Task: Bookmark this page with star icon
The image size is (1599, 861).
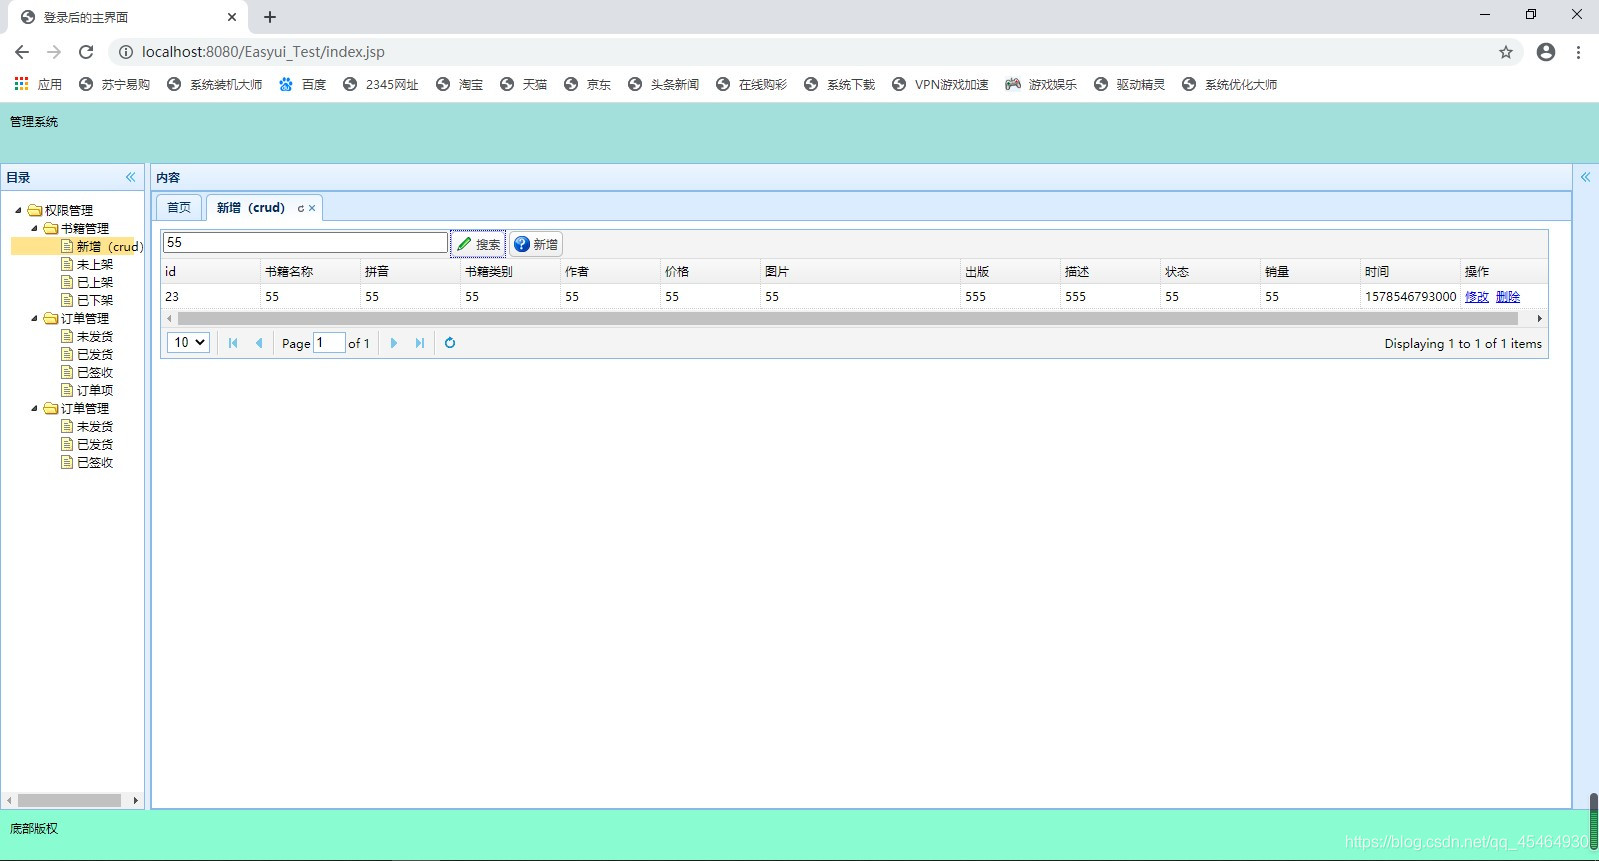Action: coord(1506,52)
